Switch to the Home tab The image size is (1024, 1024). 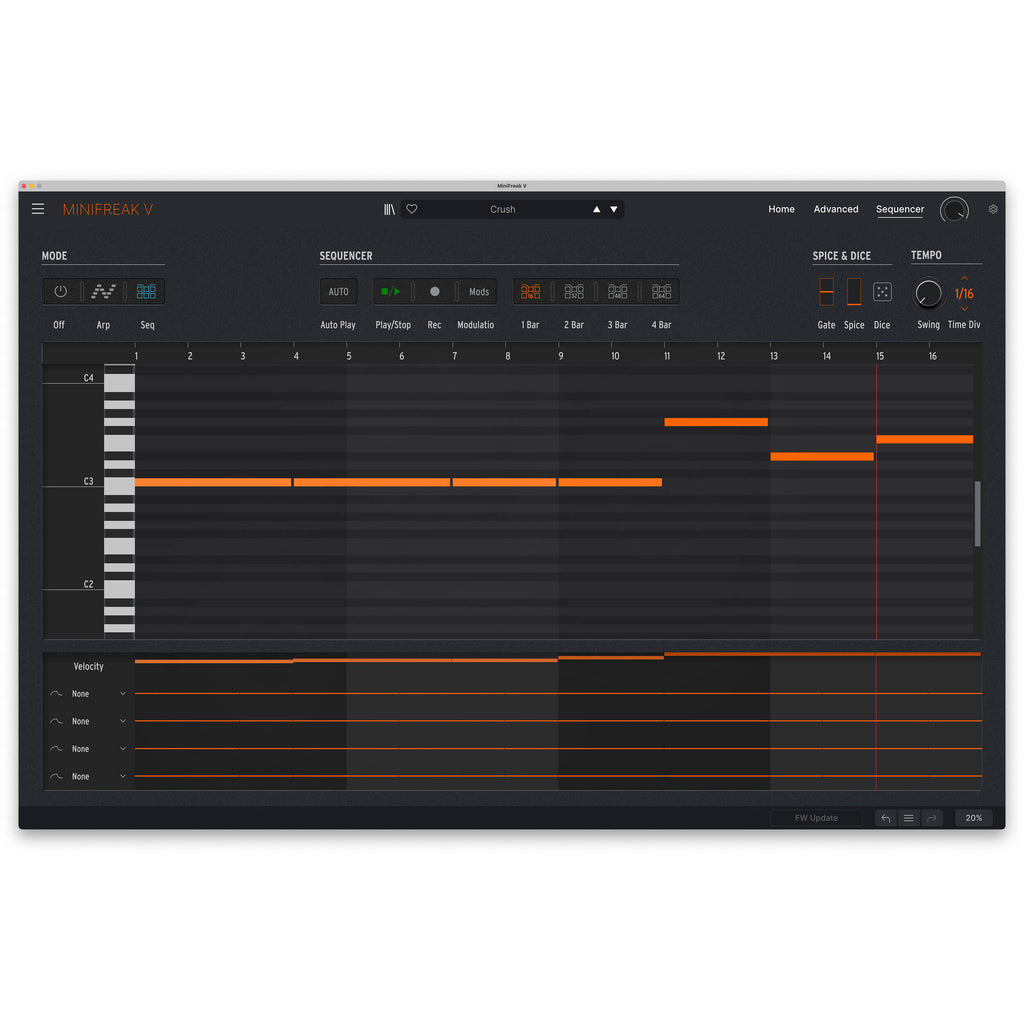point(781,209)
